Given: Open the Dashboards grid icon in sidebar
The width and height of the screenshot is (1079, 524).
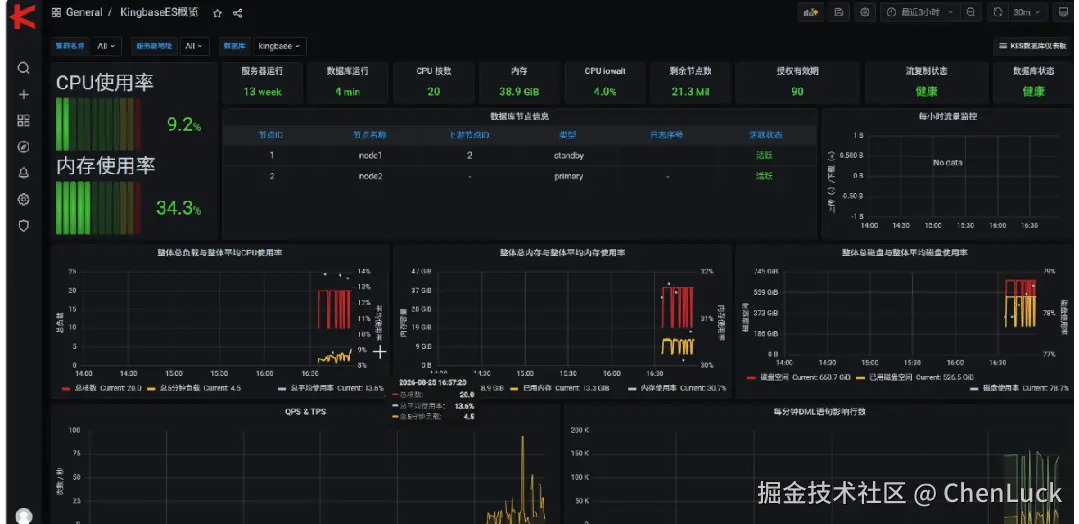Looking at the screenshot, I should click(x=23, y=120).
